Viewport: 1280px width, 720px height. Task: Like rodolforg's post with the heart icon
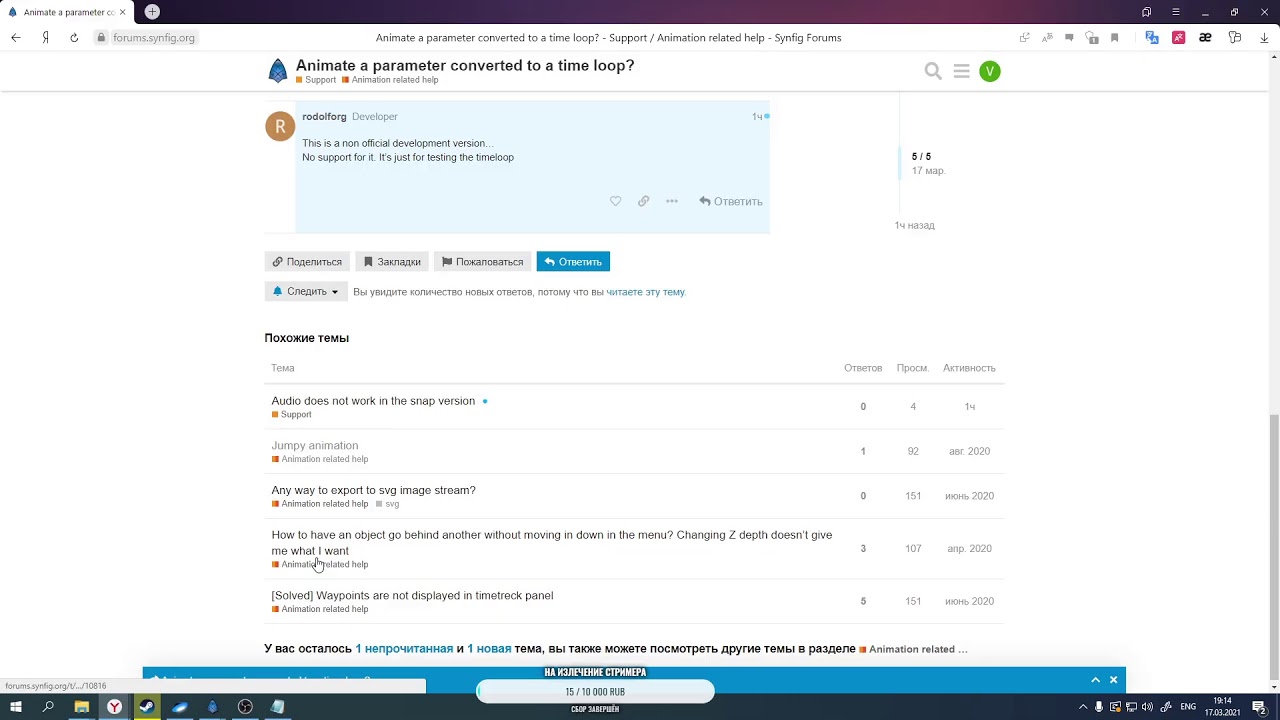(x=615, y=201)
